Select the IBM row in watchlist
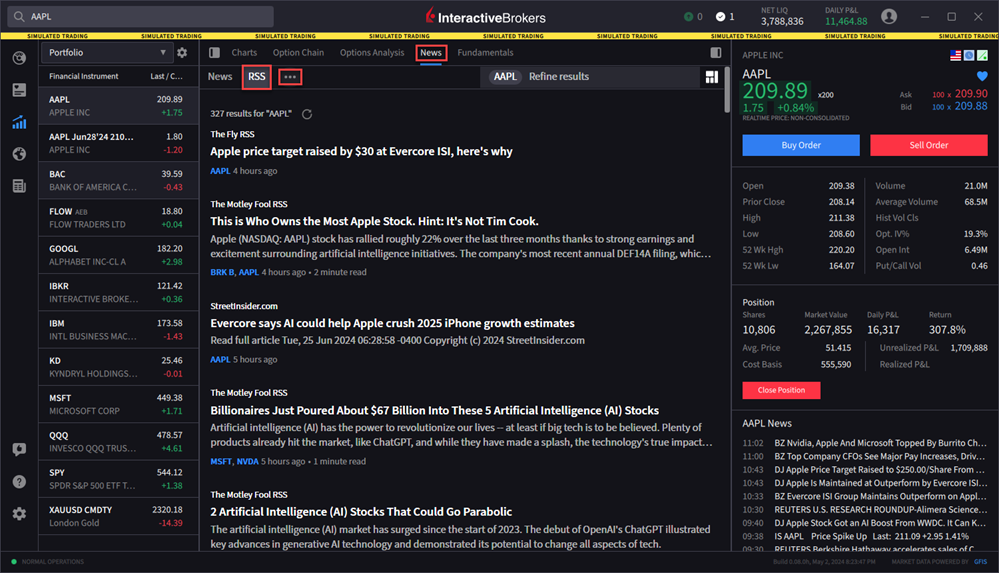 (119, 330)
